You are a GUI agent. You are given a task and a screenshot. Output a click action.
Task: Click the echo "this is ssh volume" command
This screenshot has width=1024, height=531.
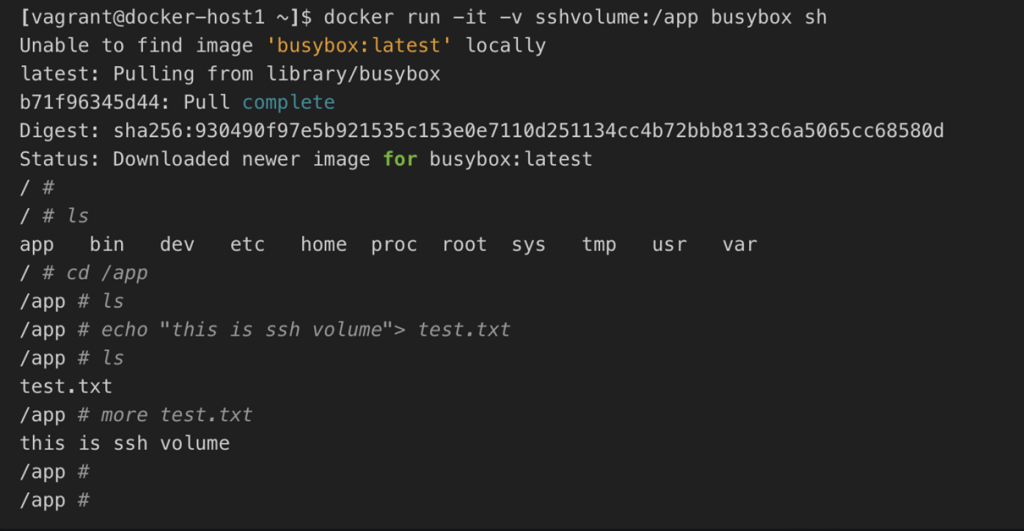[x=305, y=330]
